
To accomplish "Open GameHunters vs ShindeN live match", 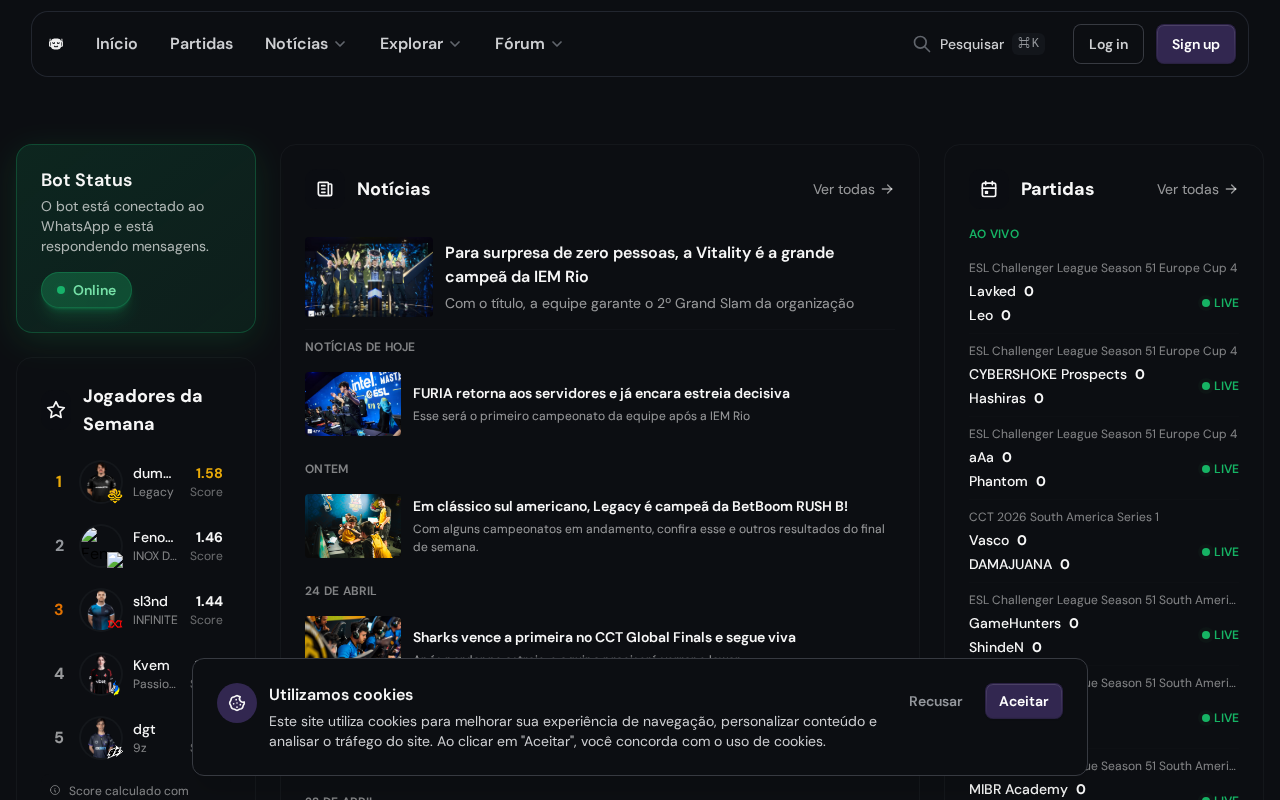I will point(1104,624).
